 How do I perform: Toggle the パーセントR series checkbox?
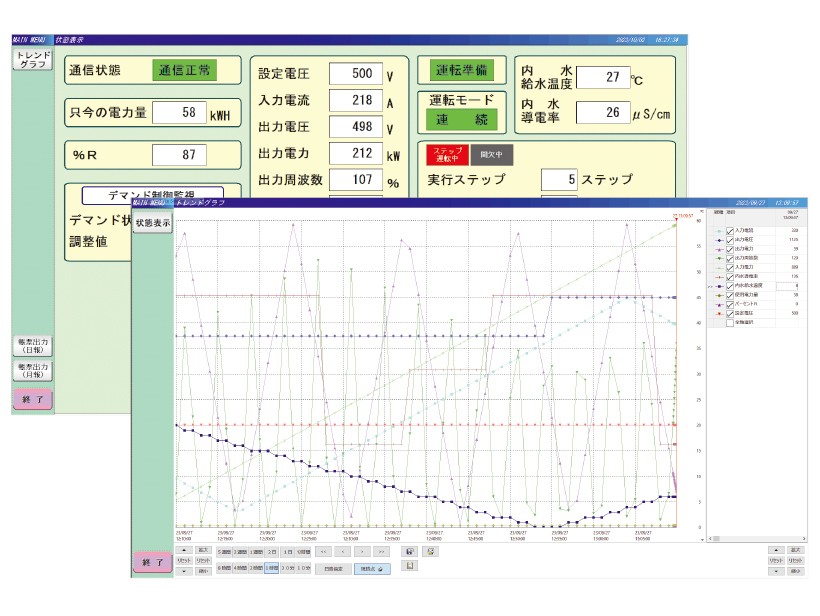pyautogui.click(x=730, y=304)
